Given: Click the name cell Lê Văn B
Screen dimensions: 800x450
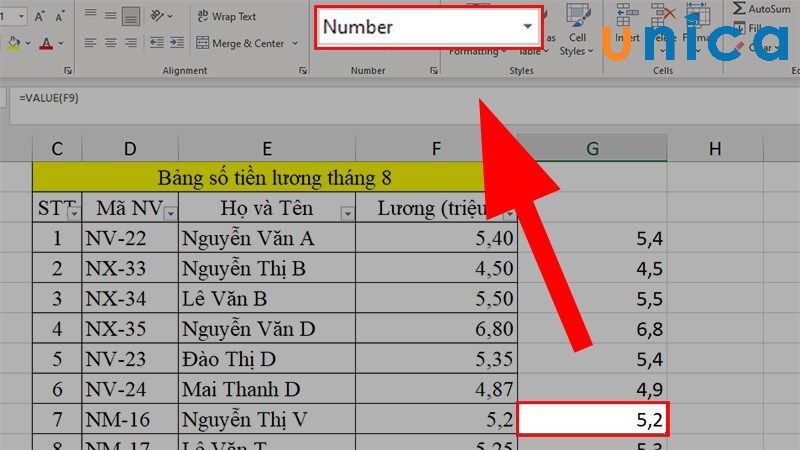Looking at the screenshot, I should [267, 298].
